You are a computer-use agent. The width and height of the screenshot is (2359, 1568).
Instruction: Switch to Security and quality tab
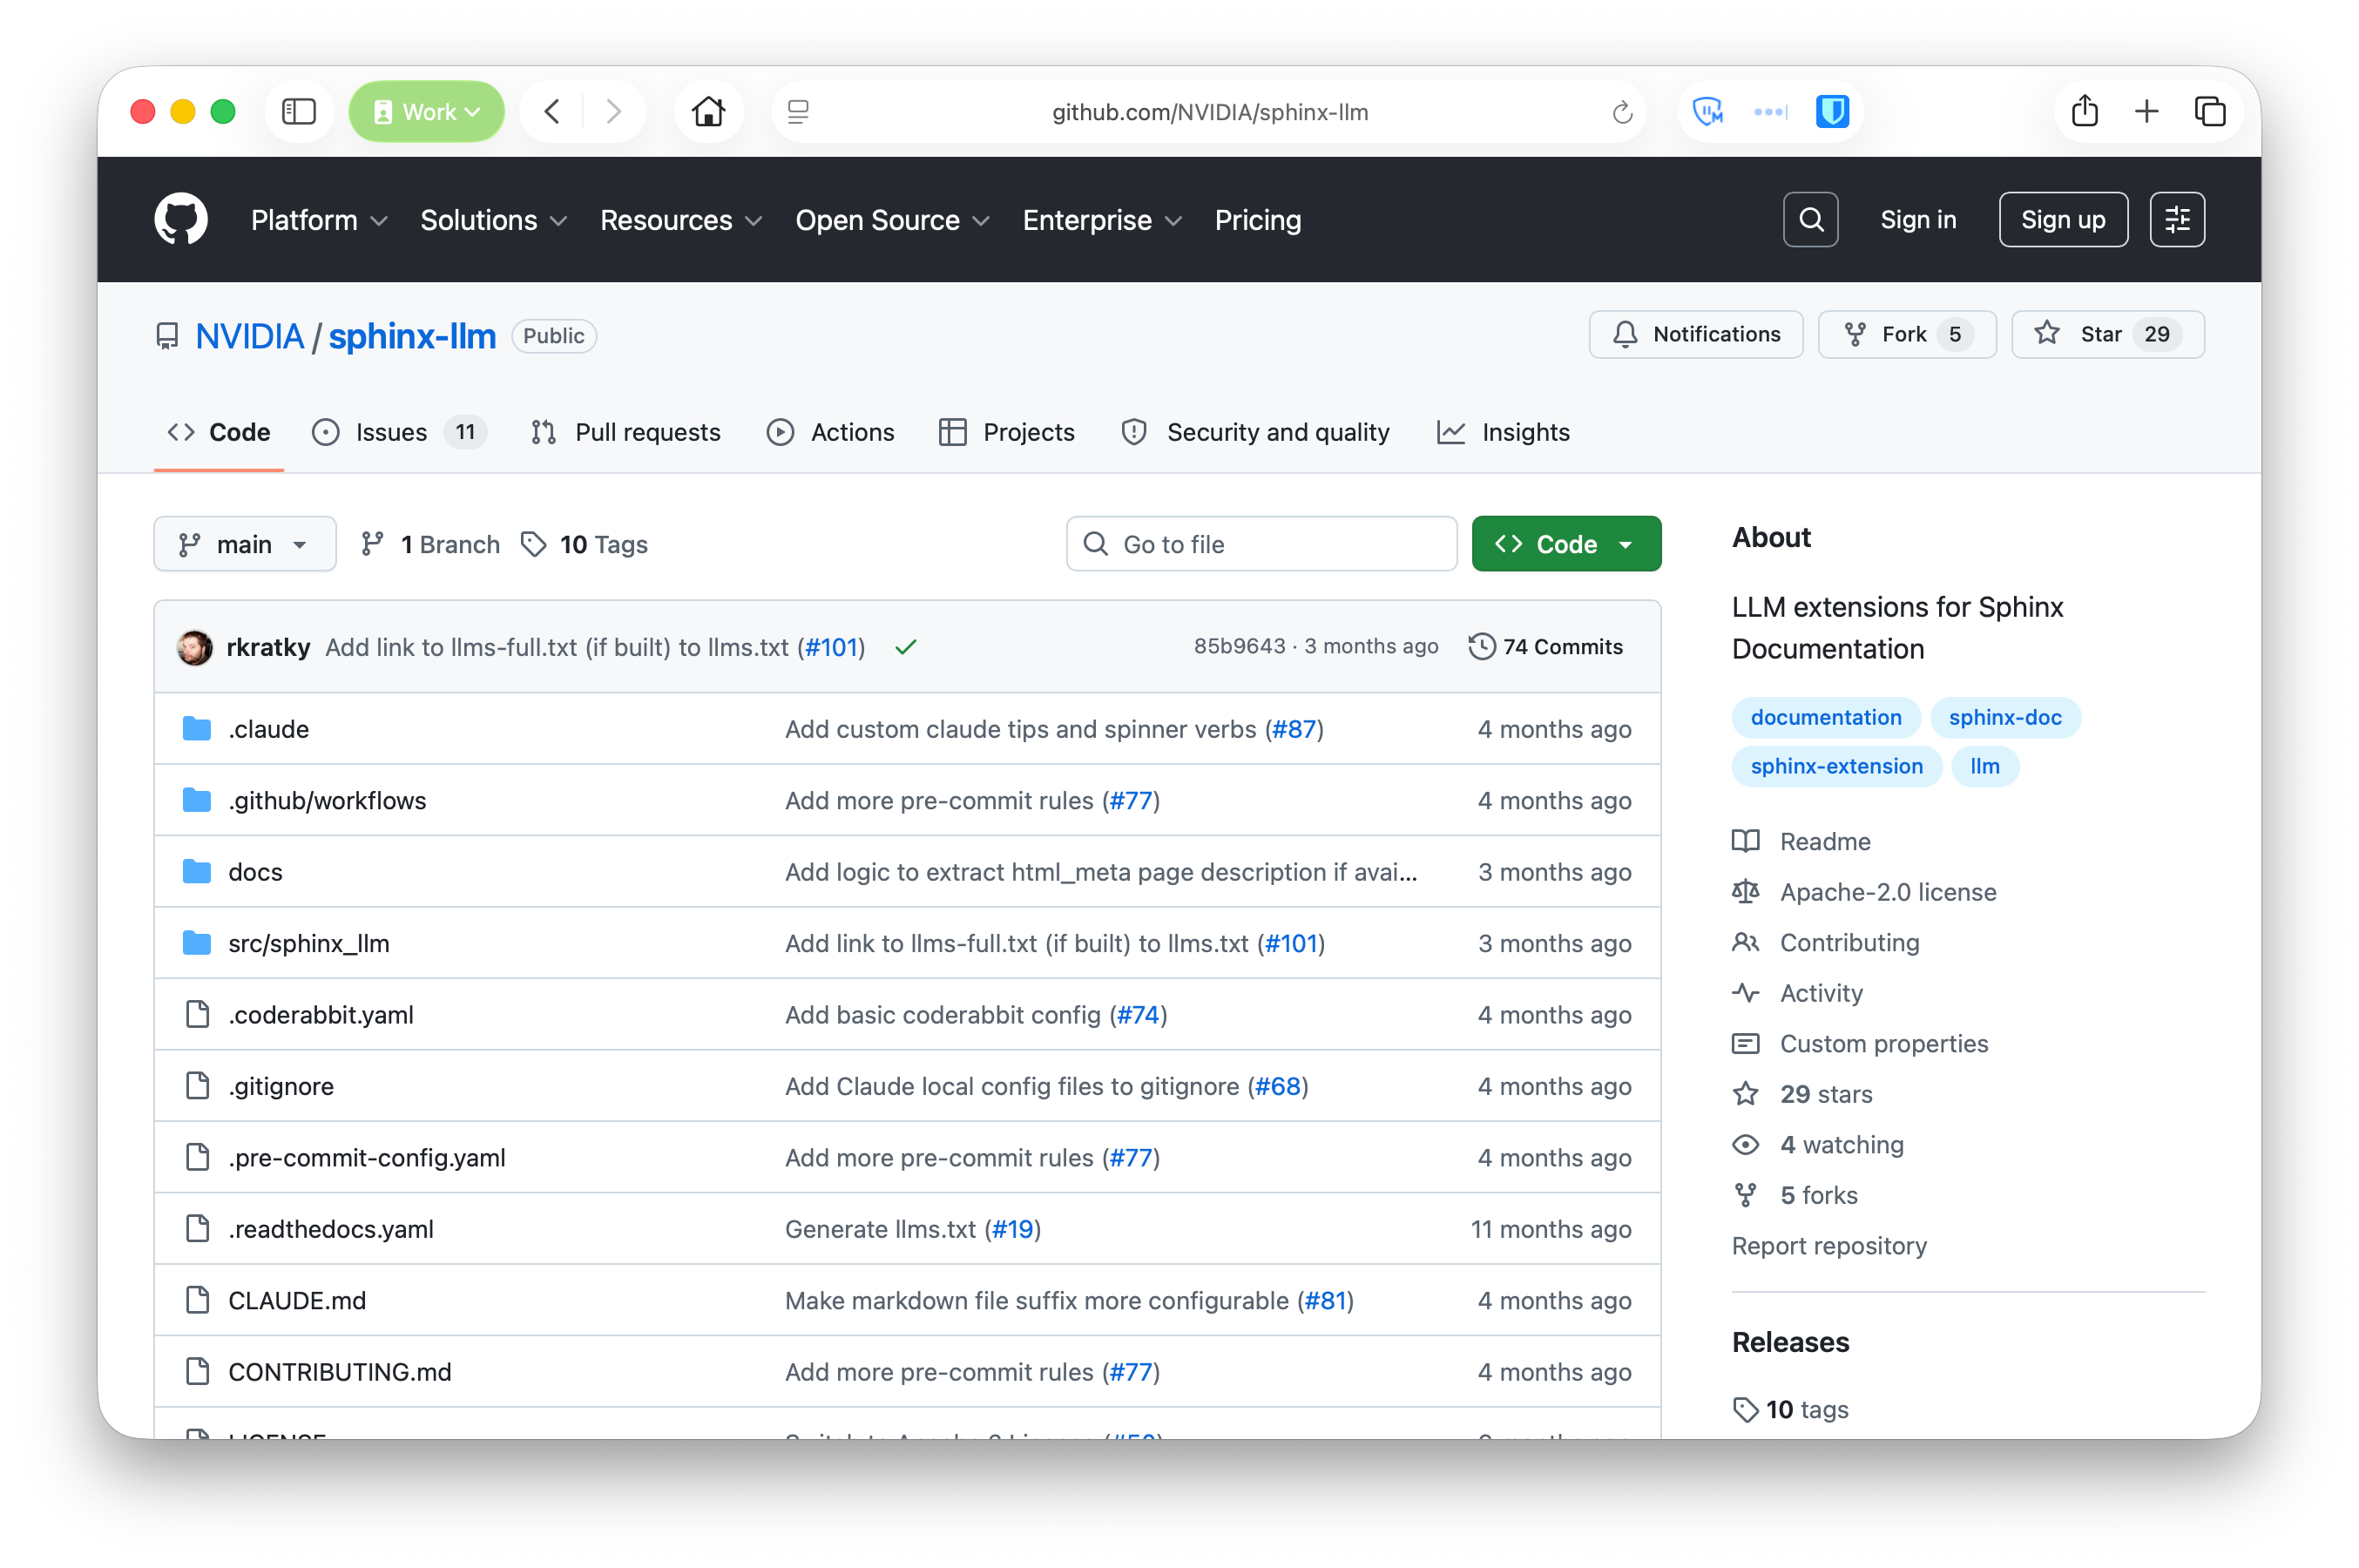(x=1255, y=432)
